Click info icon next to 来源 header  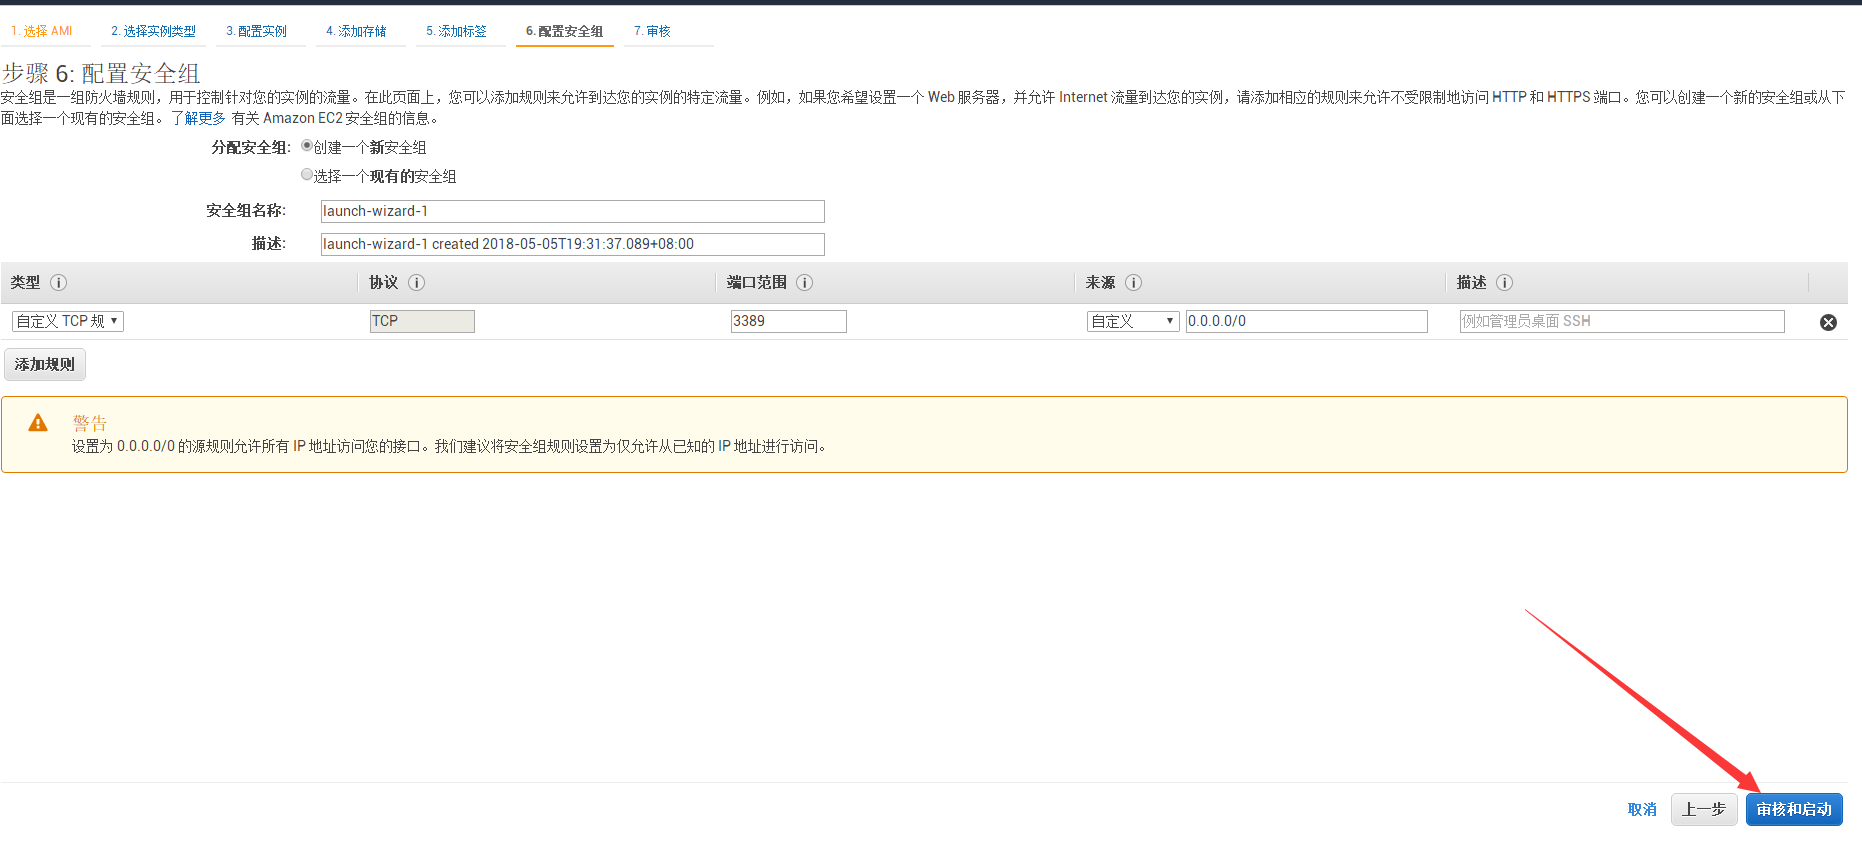coord(1133,283)
